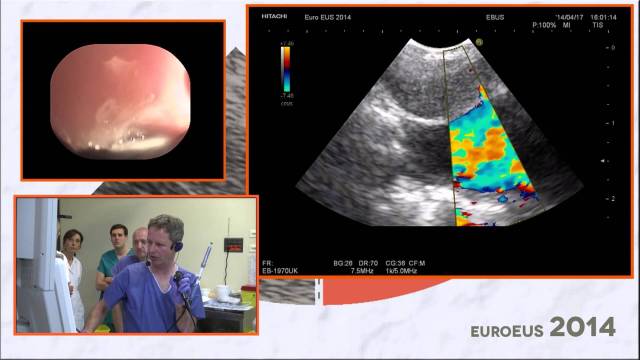
Task: Click the 16:01:14 time stamp
Action: click(x=603, y=18)
